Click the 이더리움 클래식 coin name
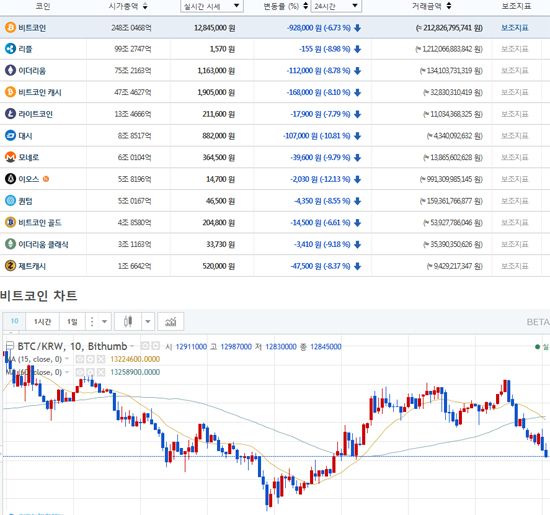The image size is (550, 515). click(x=43, y=245)
